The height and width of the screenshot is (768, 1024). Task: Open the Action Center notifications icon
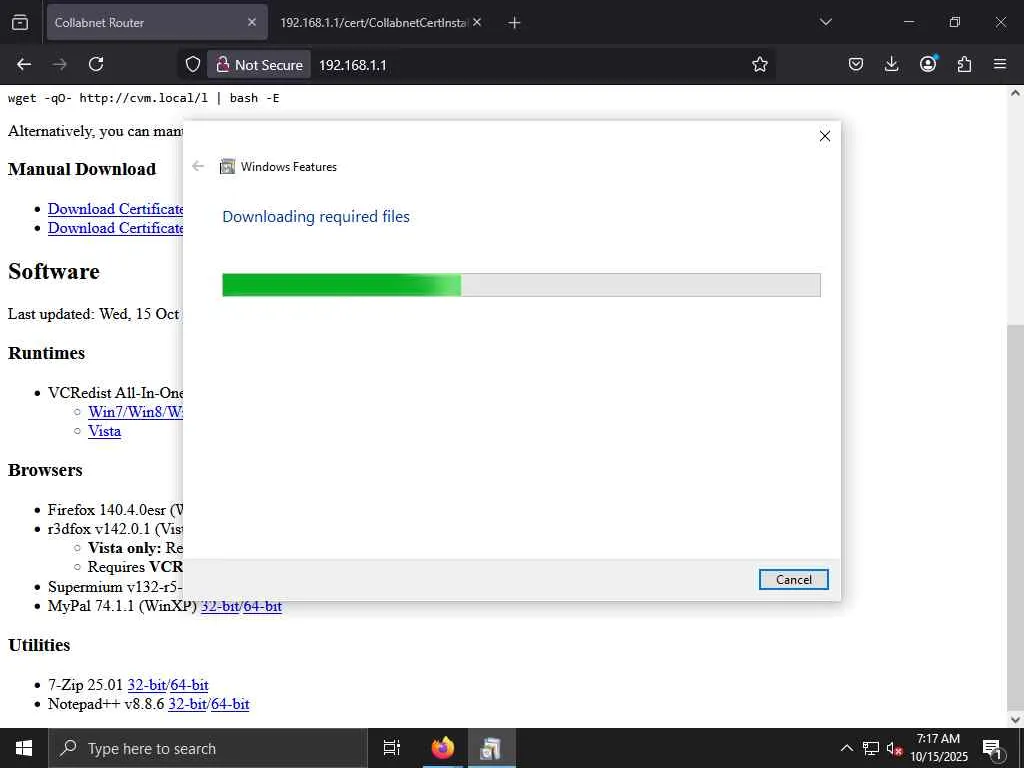pos(993,748)
